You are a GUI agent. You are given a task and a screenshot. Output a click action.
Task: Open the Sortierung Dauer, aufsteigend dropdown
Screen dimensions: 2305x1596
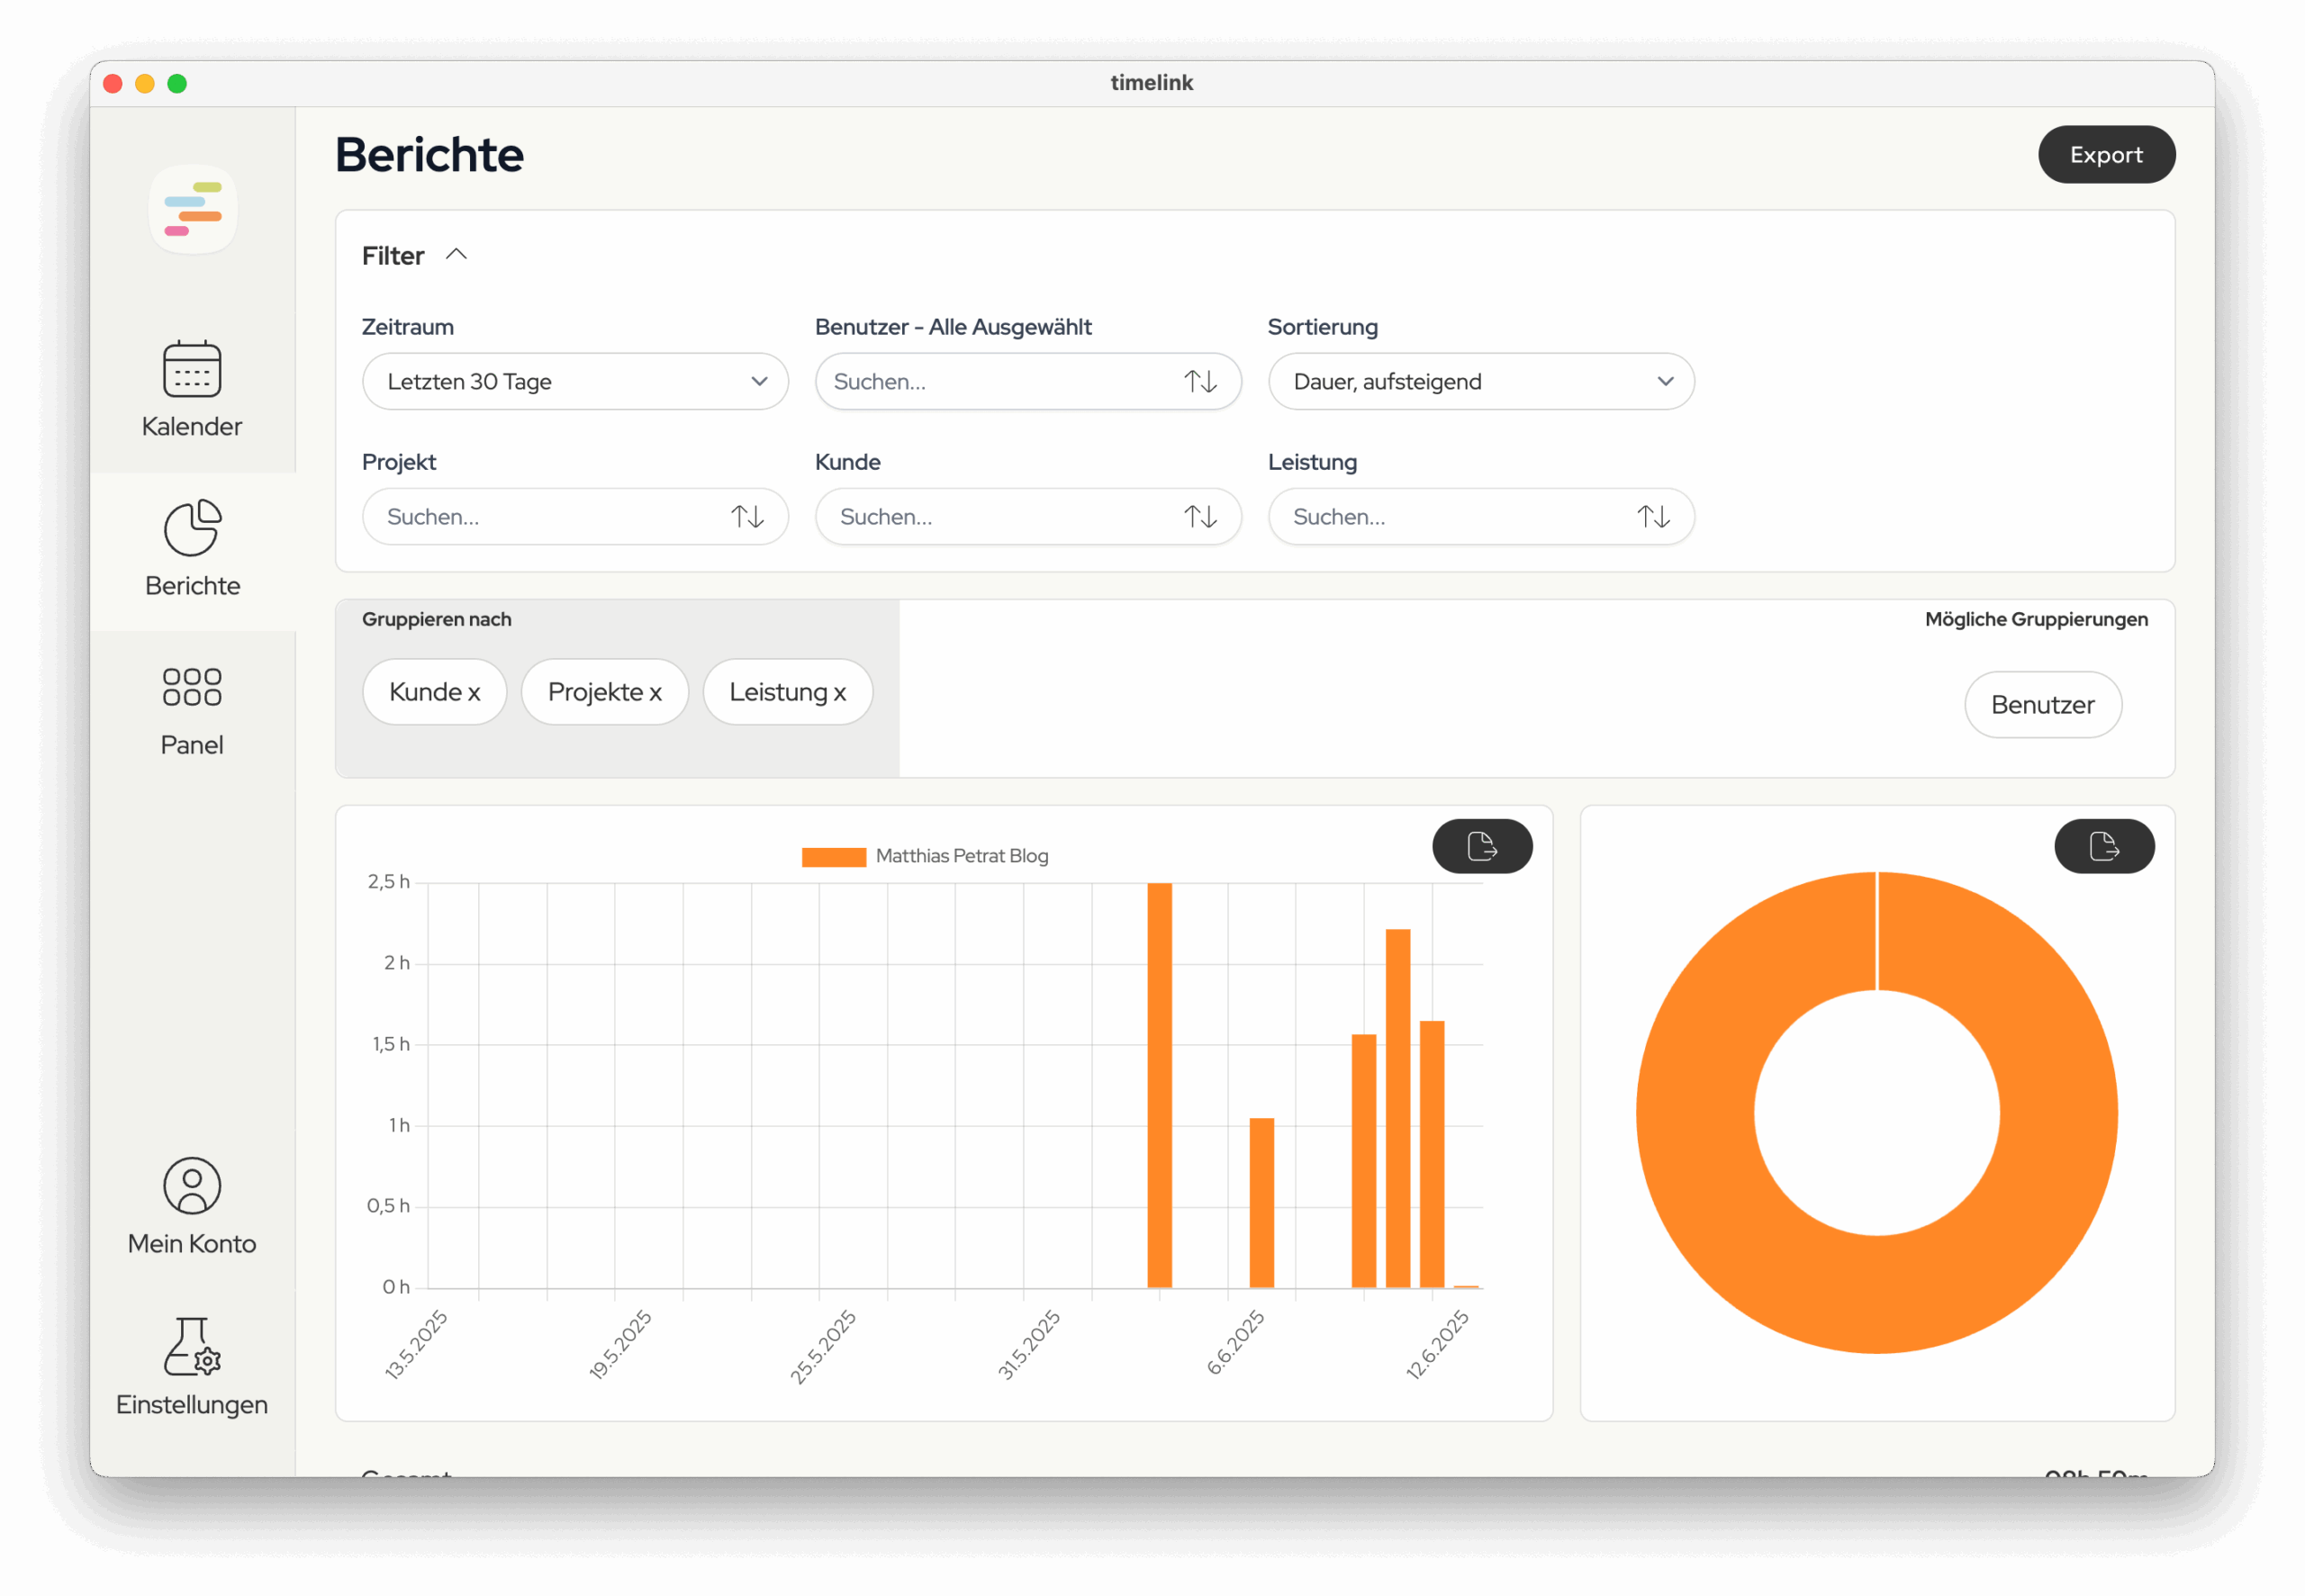[1481, 381]
